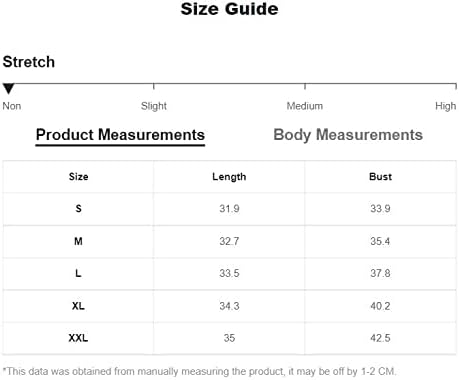
Task: Click the High end of the stretch scale
Action: point(445,106)
